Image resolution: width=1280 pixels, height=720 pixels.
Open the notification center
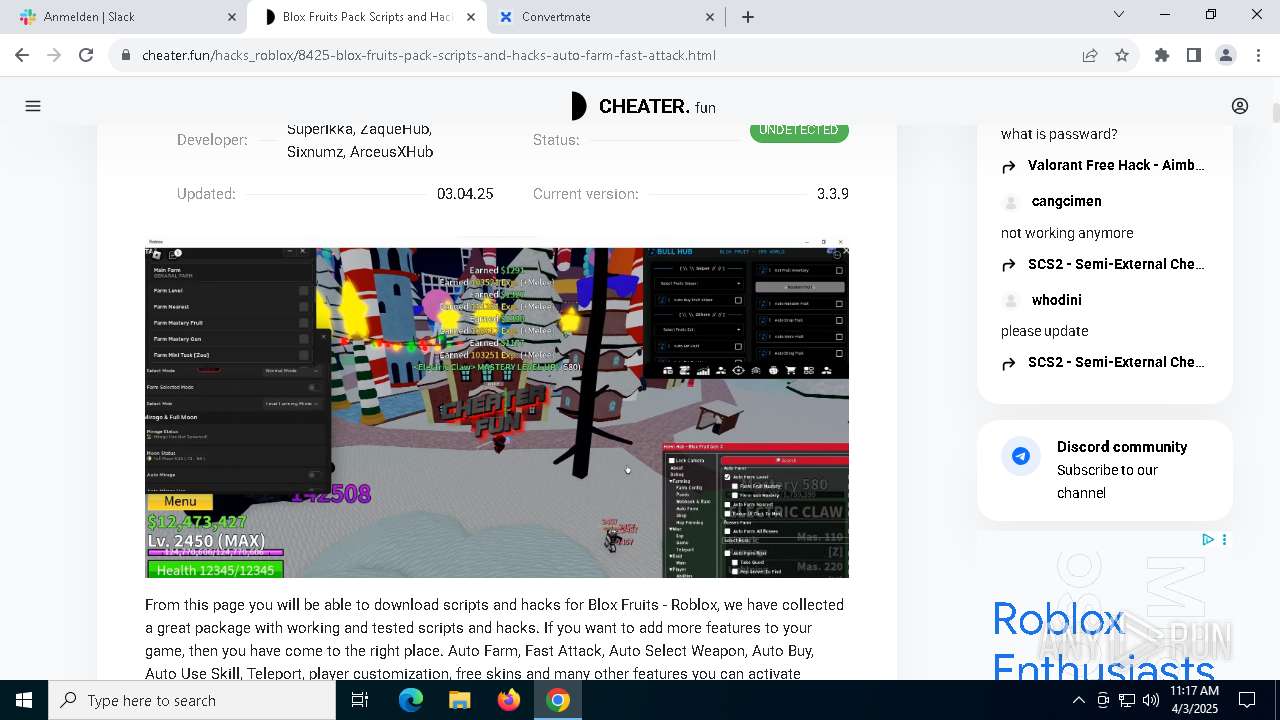pos(1248,700)
